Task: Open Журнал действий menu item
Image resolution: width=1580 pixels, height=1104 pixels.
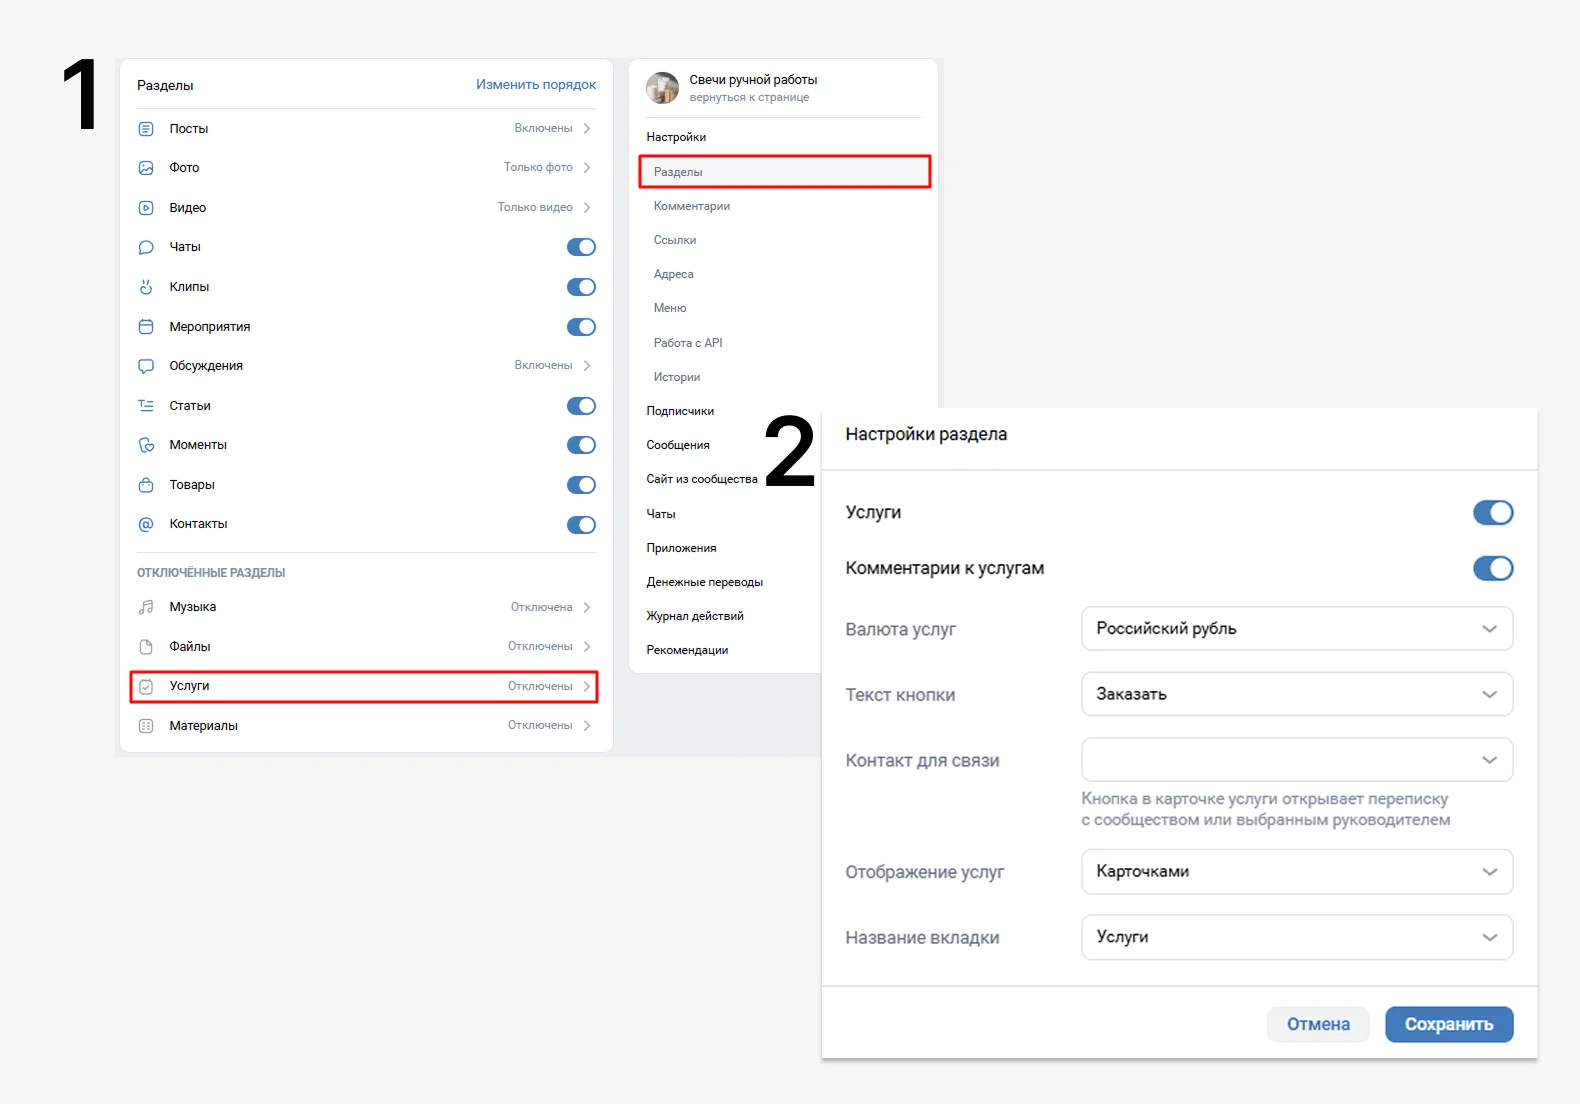Action: [695, 616]
